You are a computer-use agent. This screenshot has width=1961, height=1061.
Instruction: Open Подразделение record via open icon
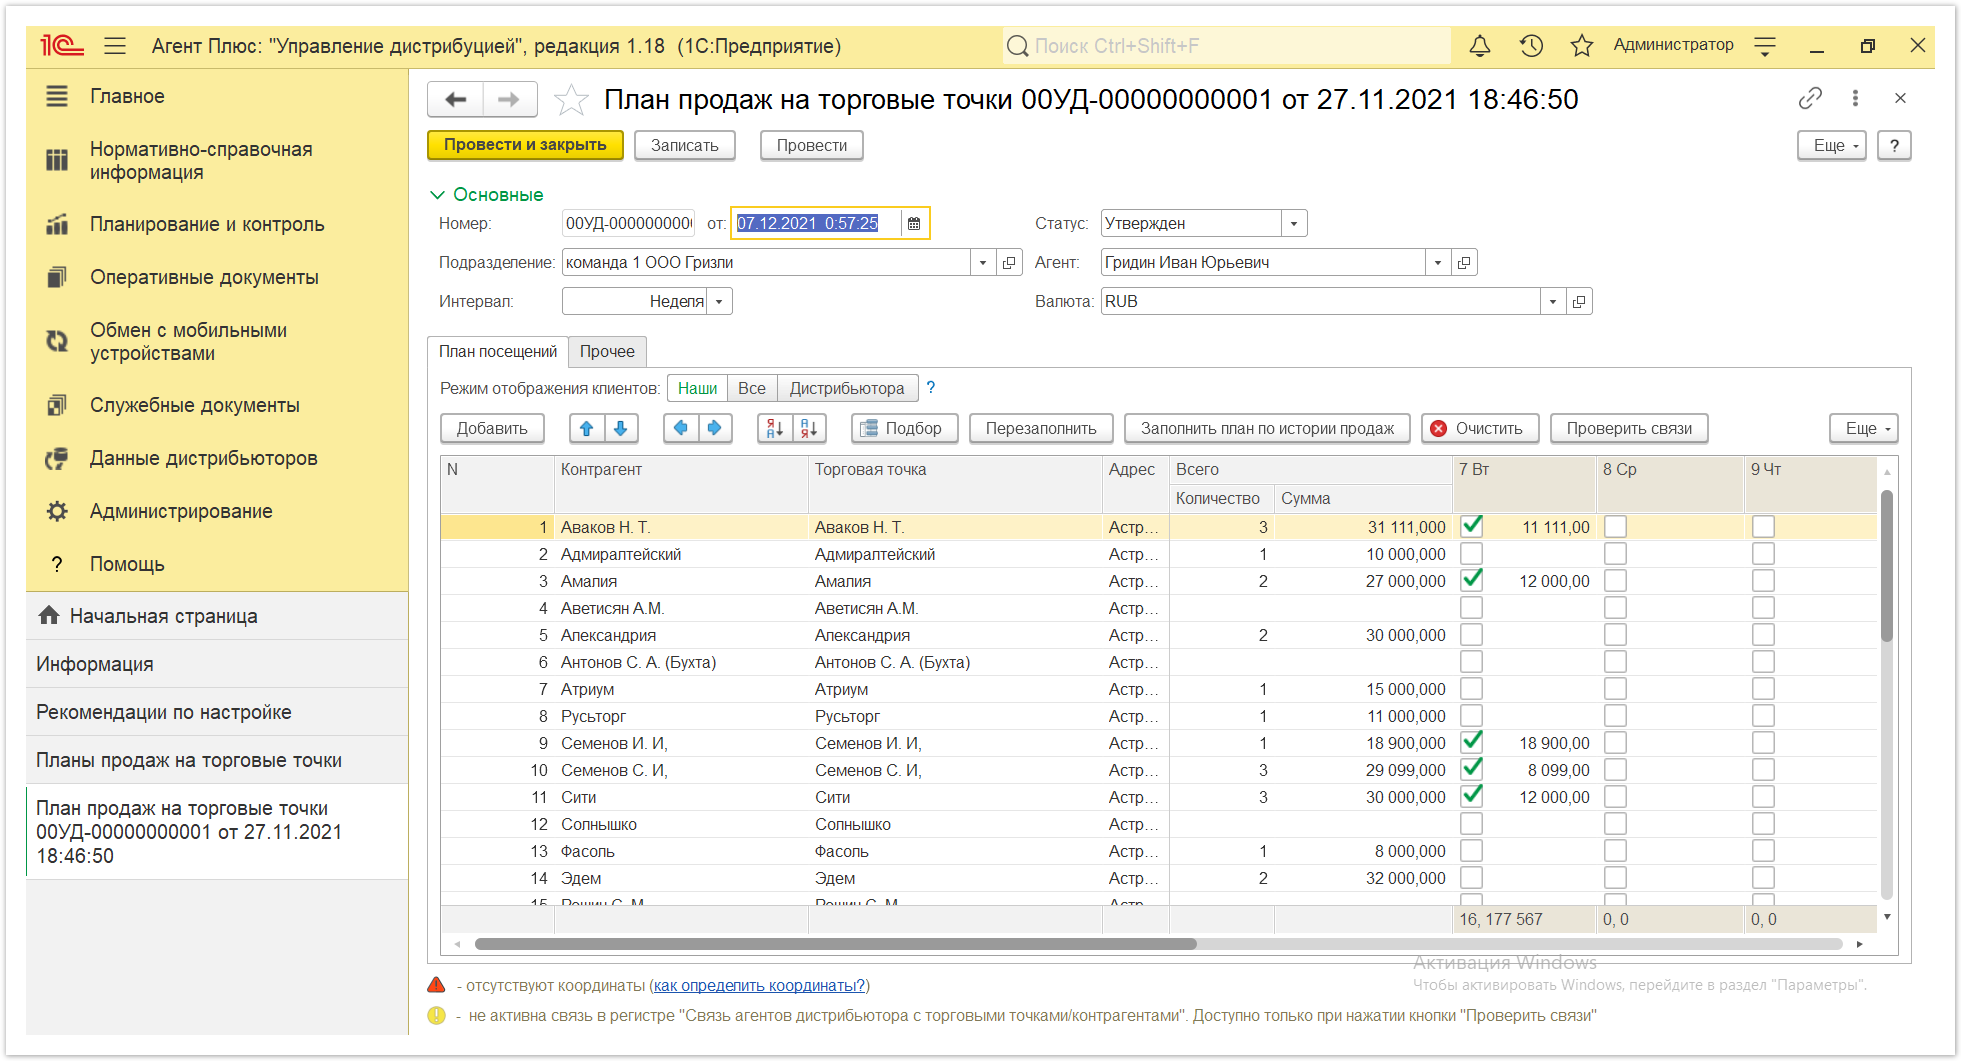pyautogui.click(x=1009, y=262)
